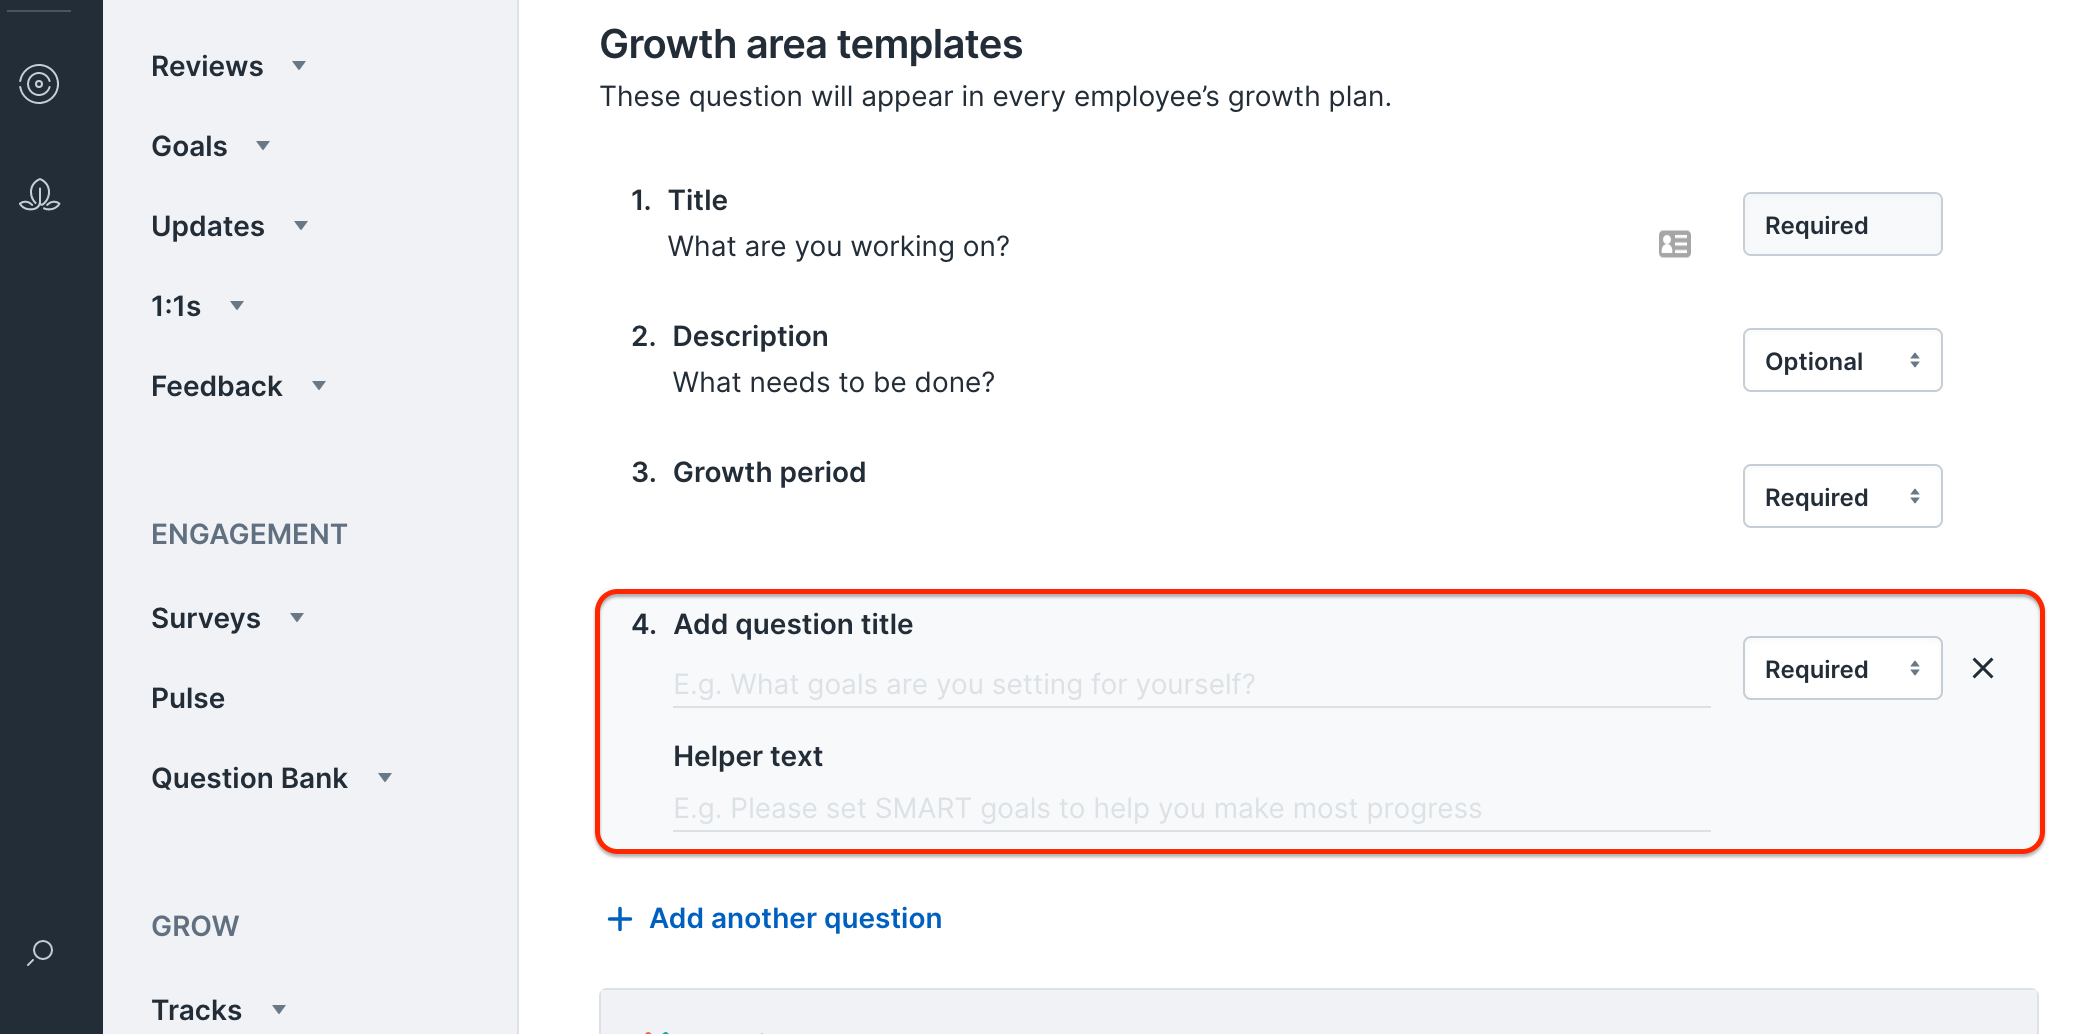Click the plus icon to add another question

(x=620, y=919)
